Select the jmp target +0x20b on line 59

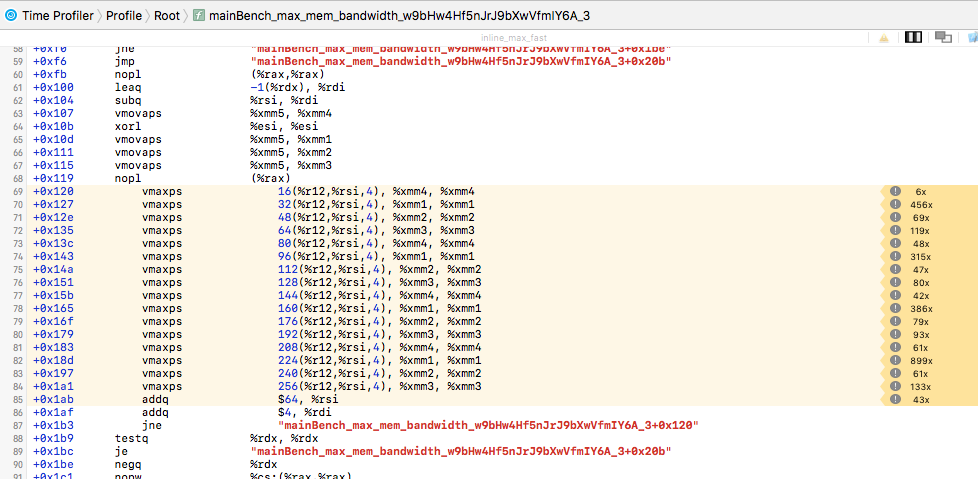[460, 62]
